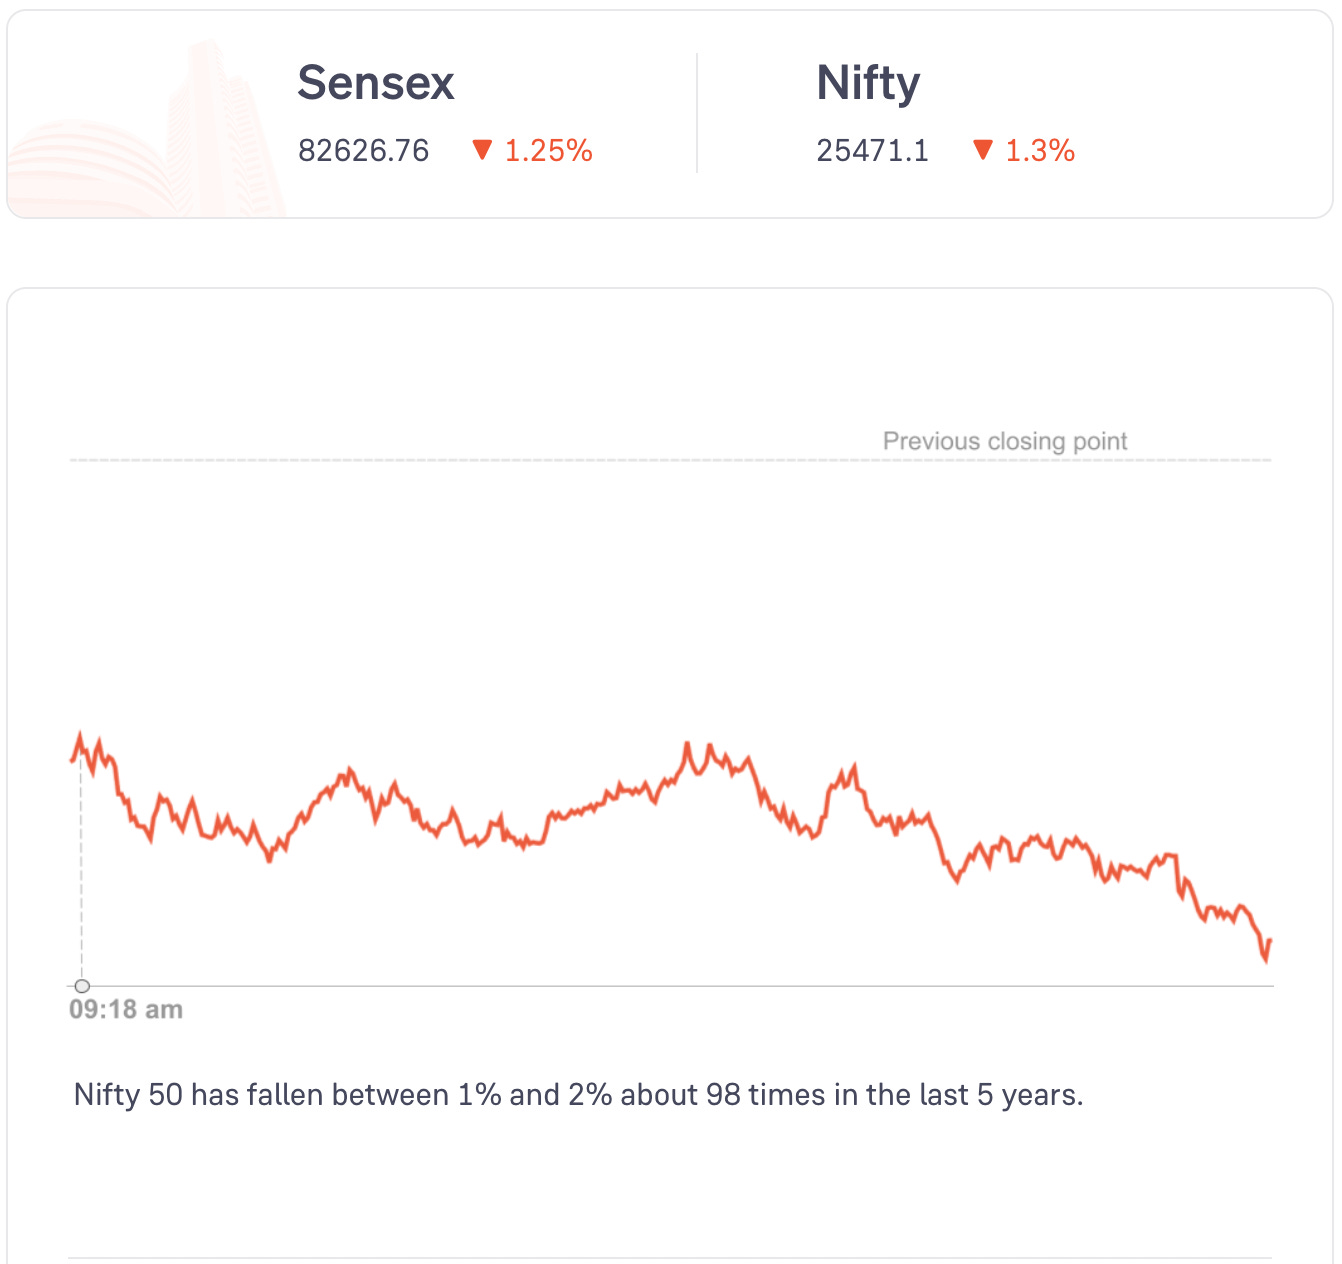Open the Sensex index heading

[376, 83]
